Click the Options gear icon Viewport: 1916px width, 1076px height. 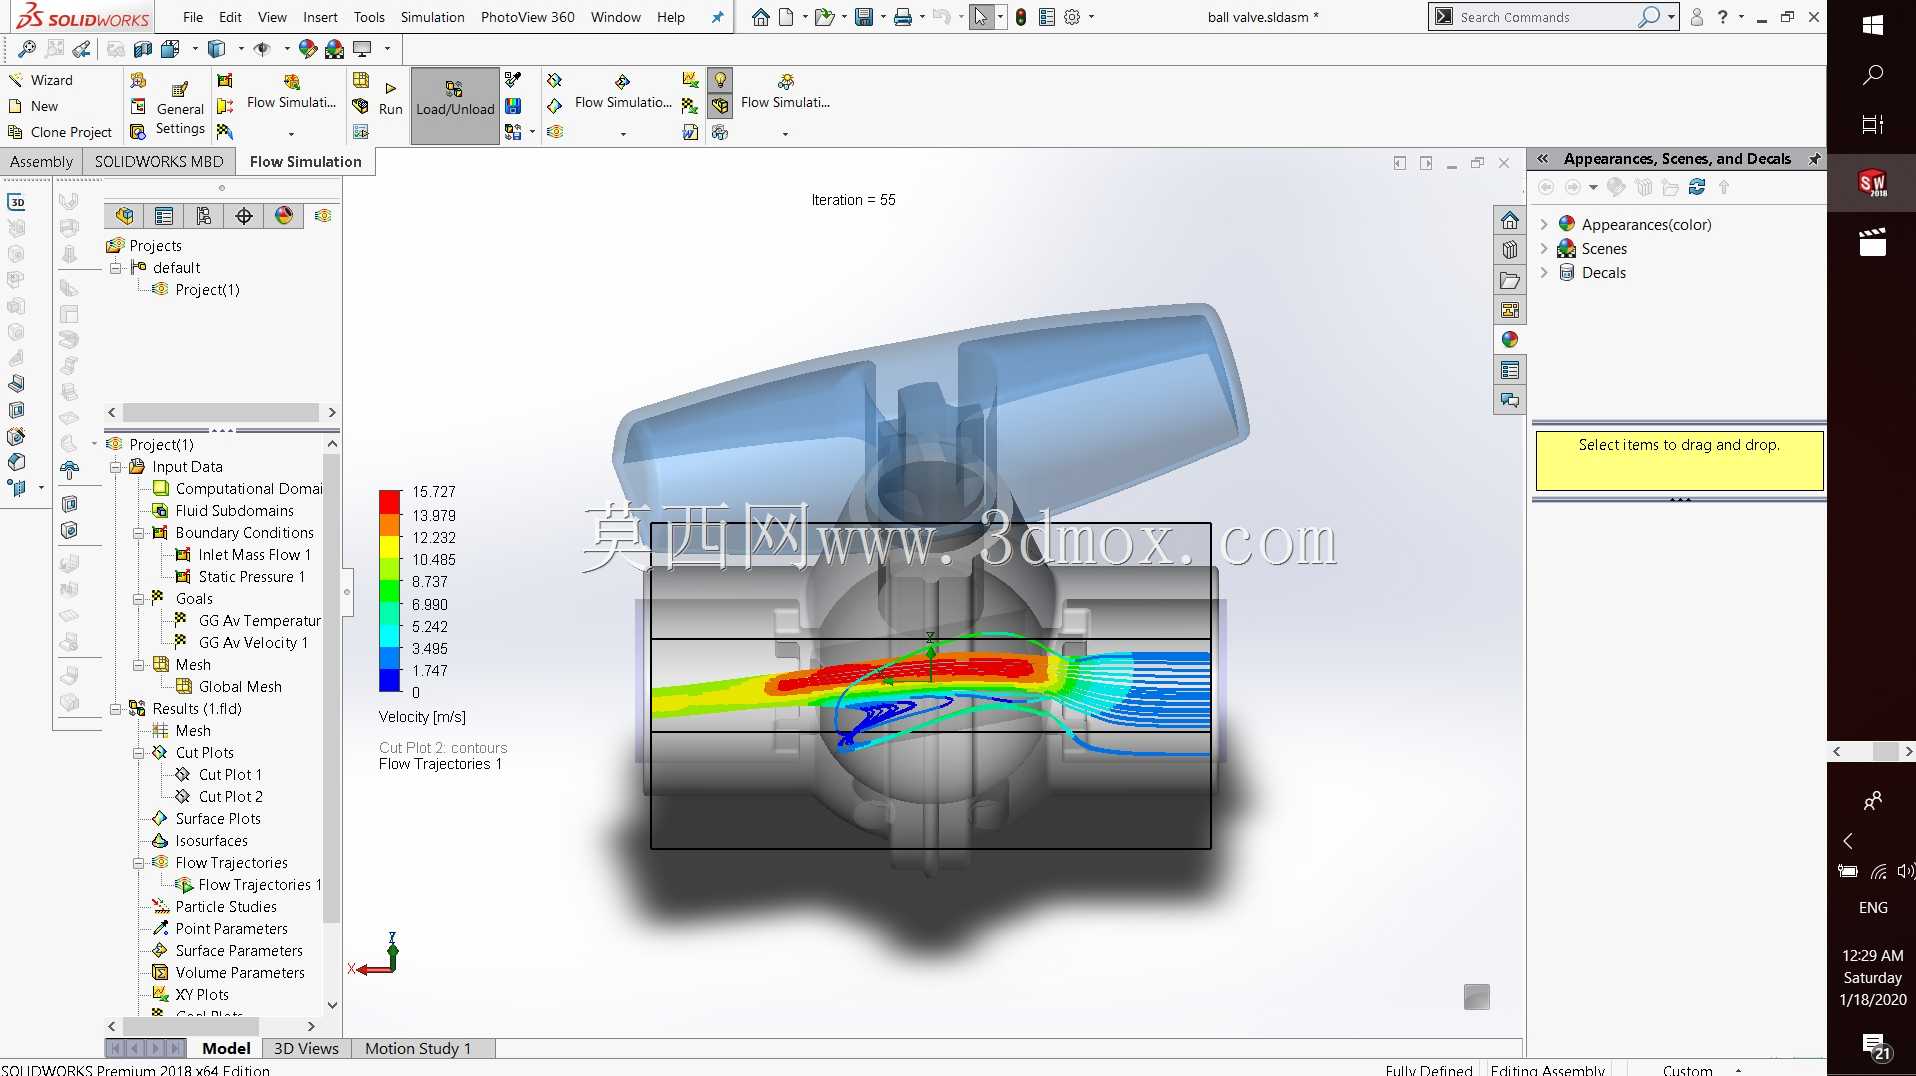[x=1072, y=17]
